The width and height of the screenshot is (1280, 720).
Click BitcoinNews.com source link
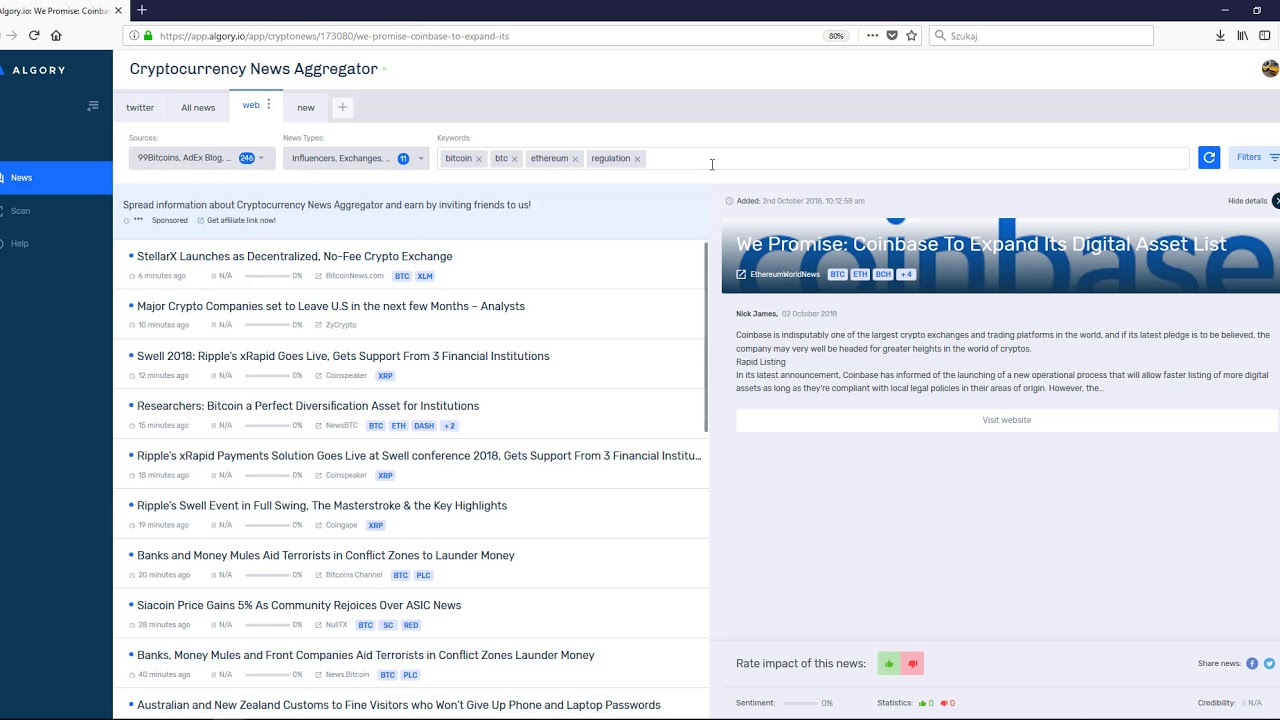[354, 276]
